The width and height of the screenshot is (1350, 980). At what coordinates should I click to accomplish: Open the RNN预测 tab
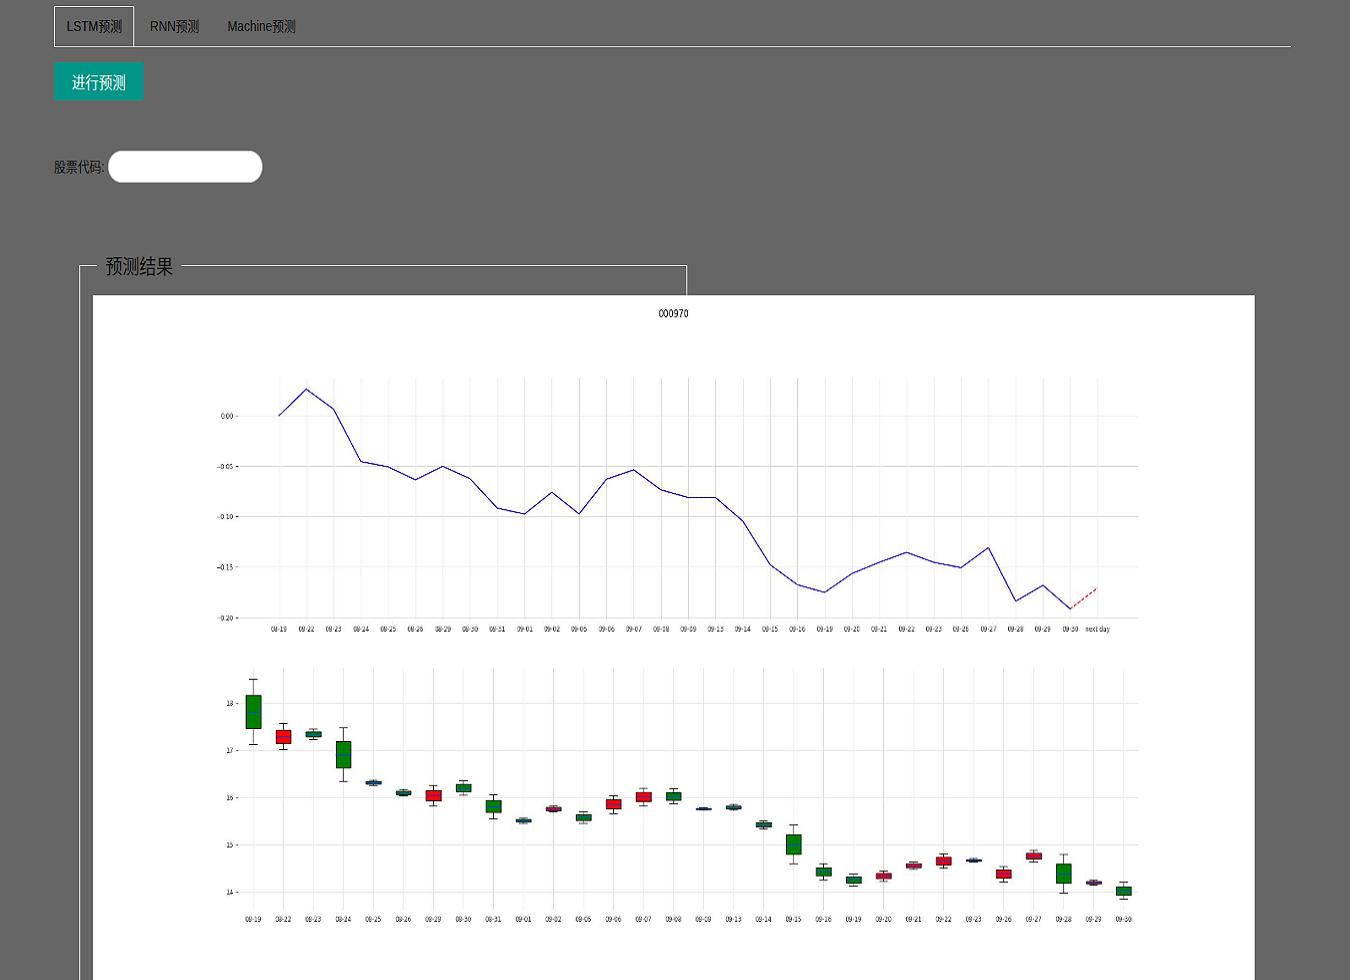174,27
